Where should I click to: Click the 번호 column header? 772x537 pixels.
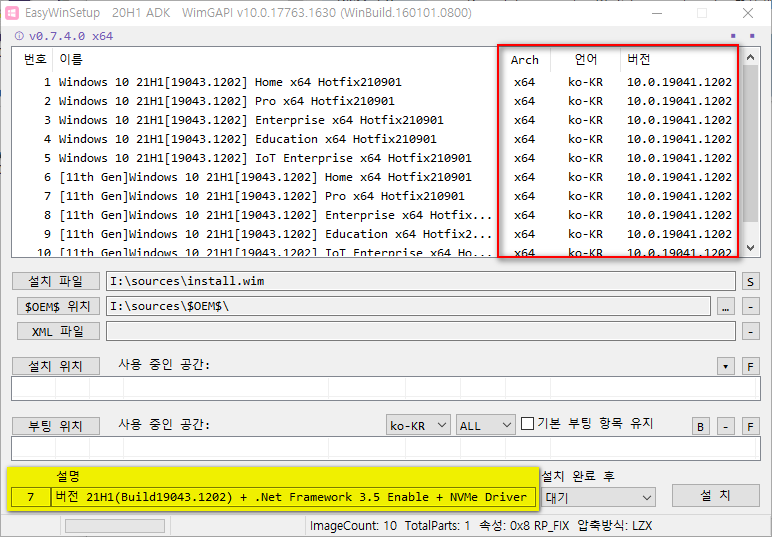tap(35, 60)
